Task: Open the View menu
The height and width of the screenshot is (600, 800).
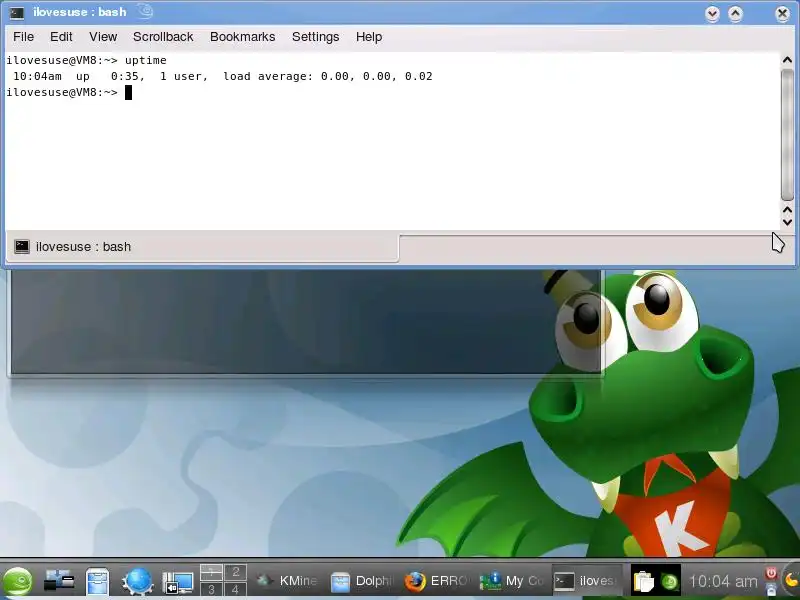Action: [103, 37]
